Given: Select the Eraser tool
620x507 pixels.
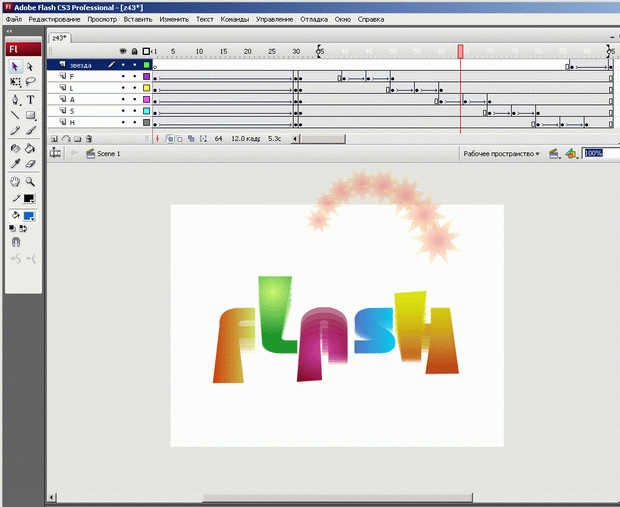Looking at the screenshot, I should 30,163.
